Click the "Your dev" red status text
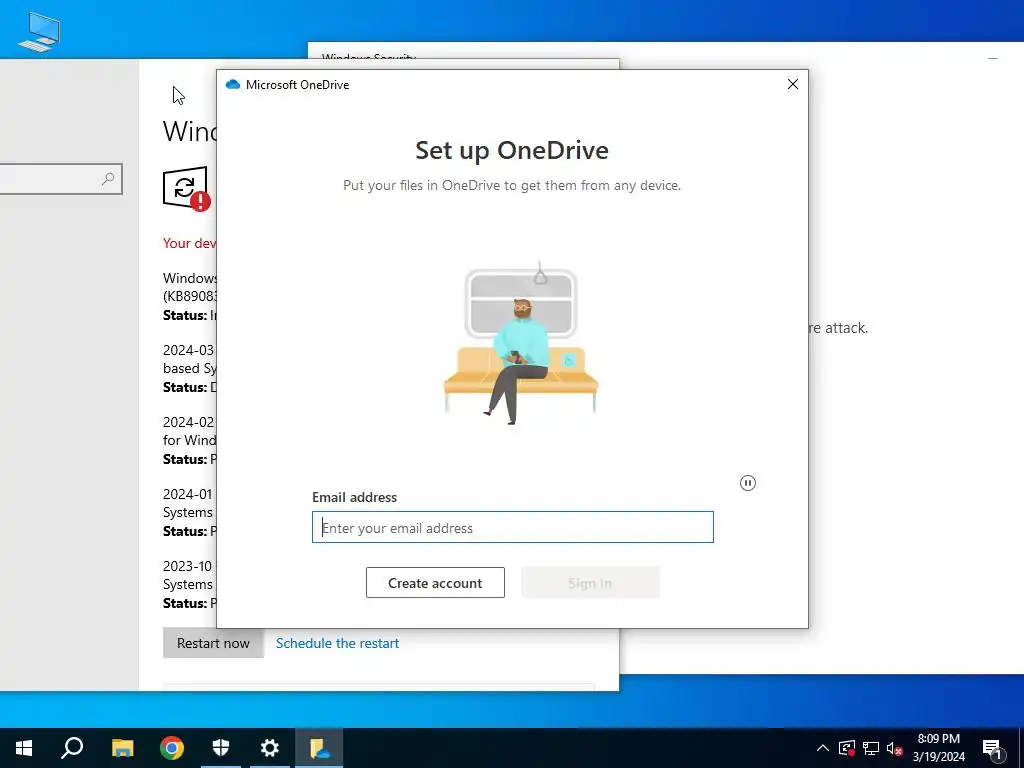This screenshot has height=768, width=1024. click(189, 243)
